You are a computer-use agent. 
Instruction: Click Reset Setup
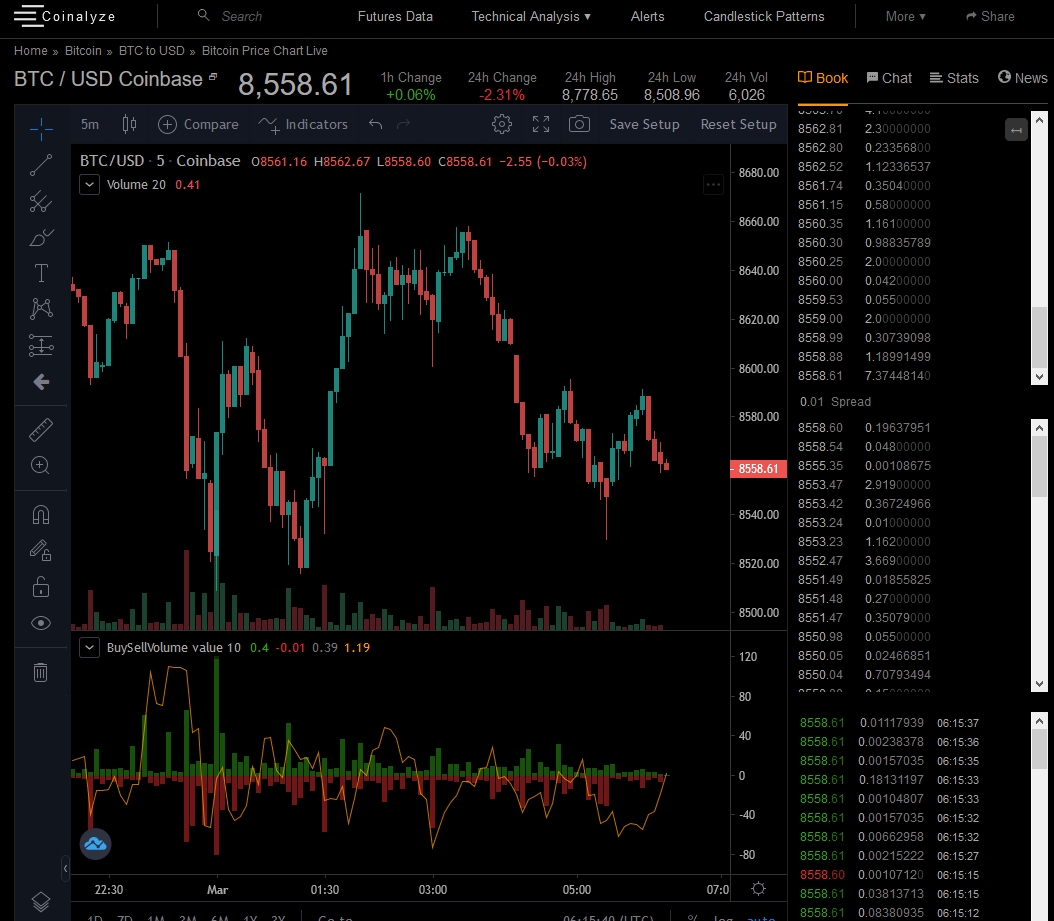(x=738, y=124)
